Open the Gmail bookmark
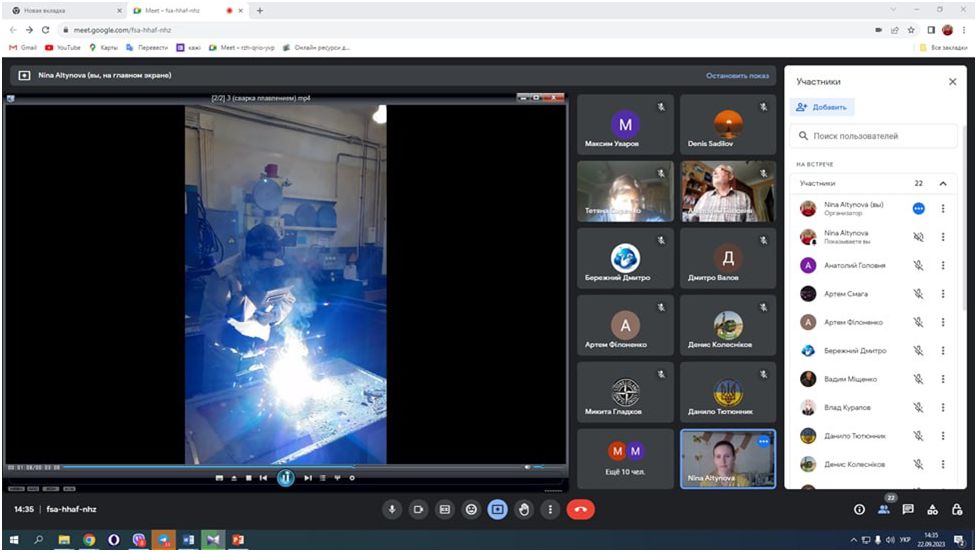The image size is (977, 552). pyautogui.click(x=23, y=47)
